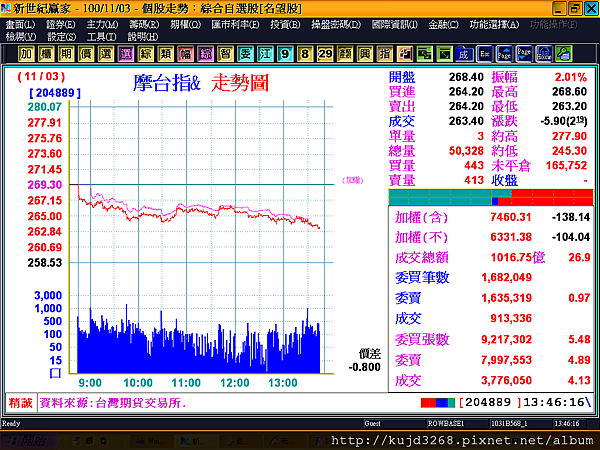Click the 指 index toolbar icon
600x450 pixels.
point(385,54)
